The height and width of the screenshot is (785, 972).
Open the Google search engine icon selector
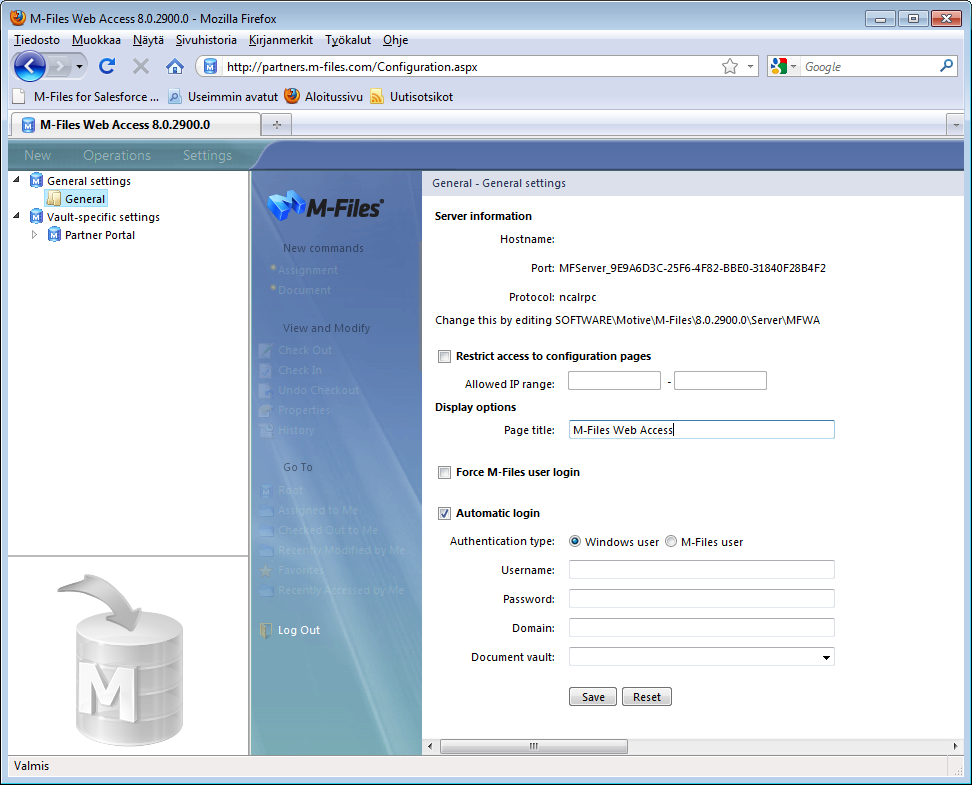point(783,66)
